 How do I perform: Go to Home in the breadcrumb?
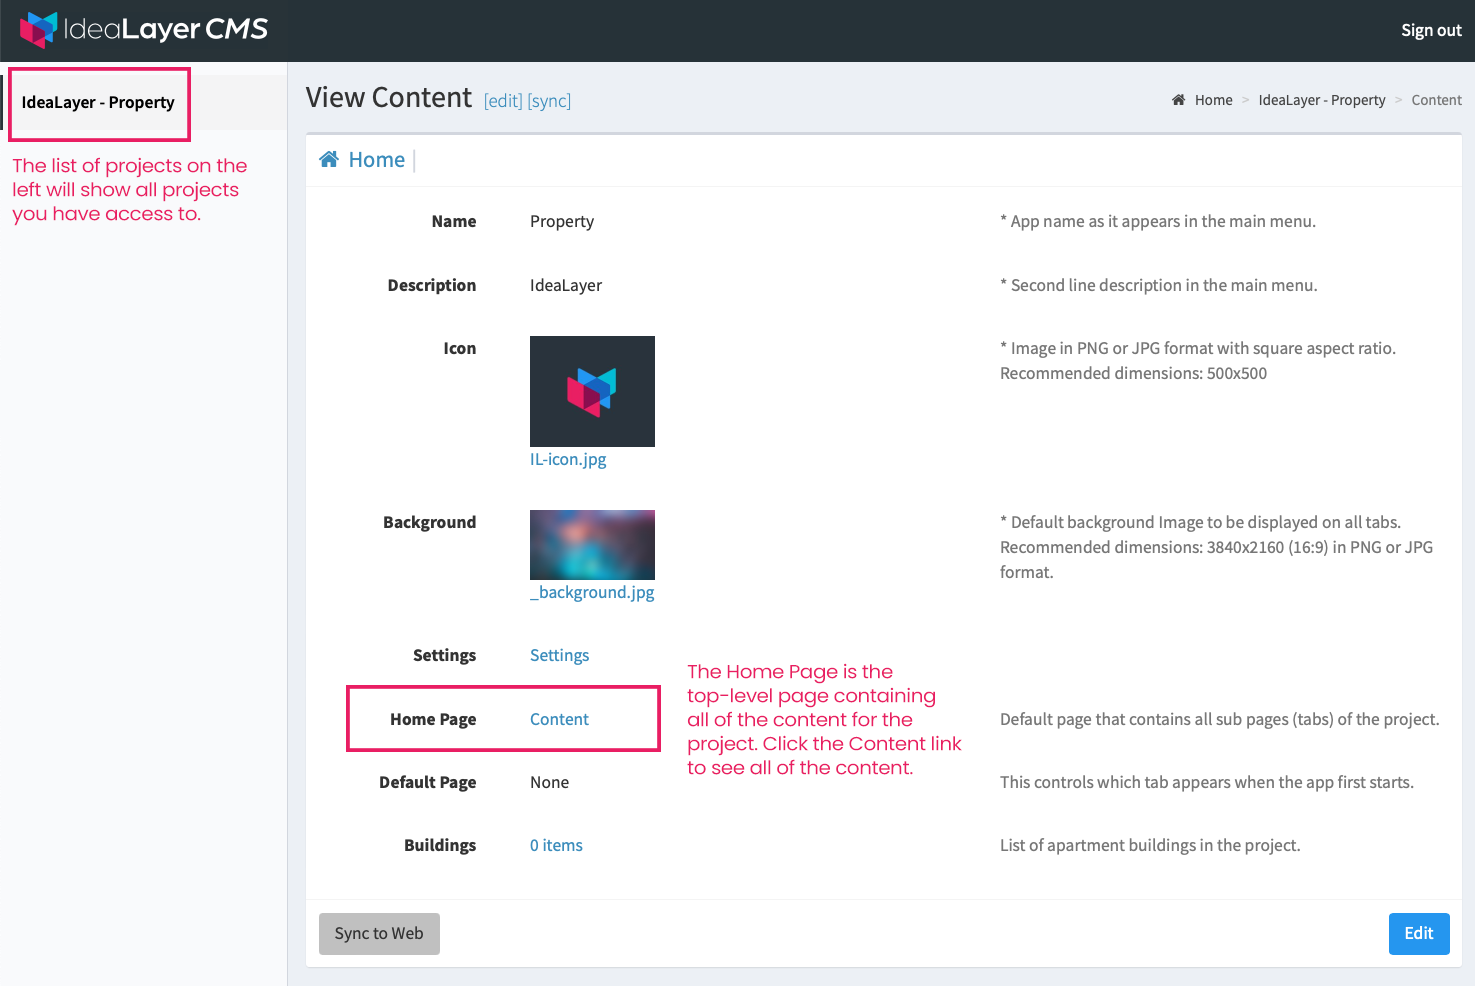[1214, 100]
